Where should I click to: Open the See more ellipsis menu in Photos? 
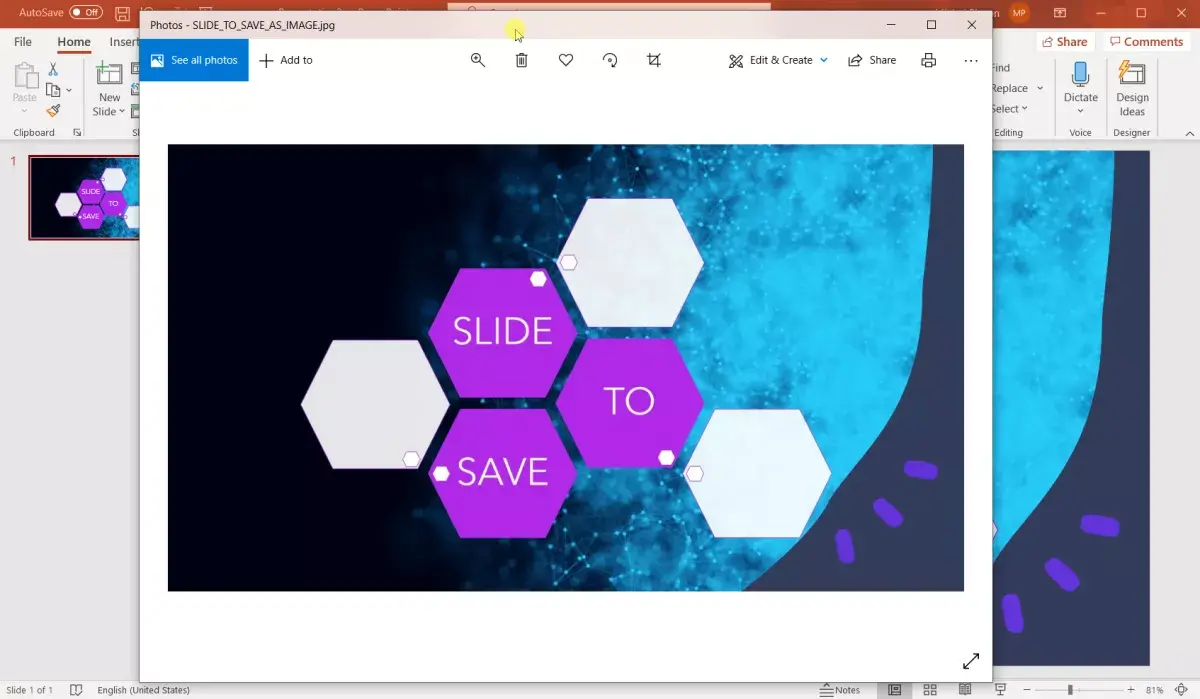971,60
